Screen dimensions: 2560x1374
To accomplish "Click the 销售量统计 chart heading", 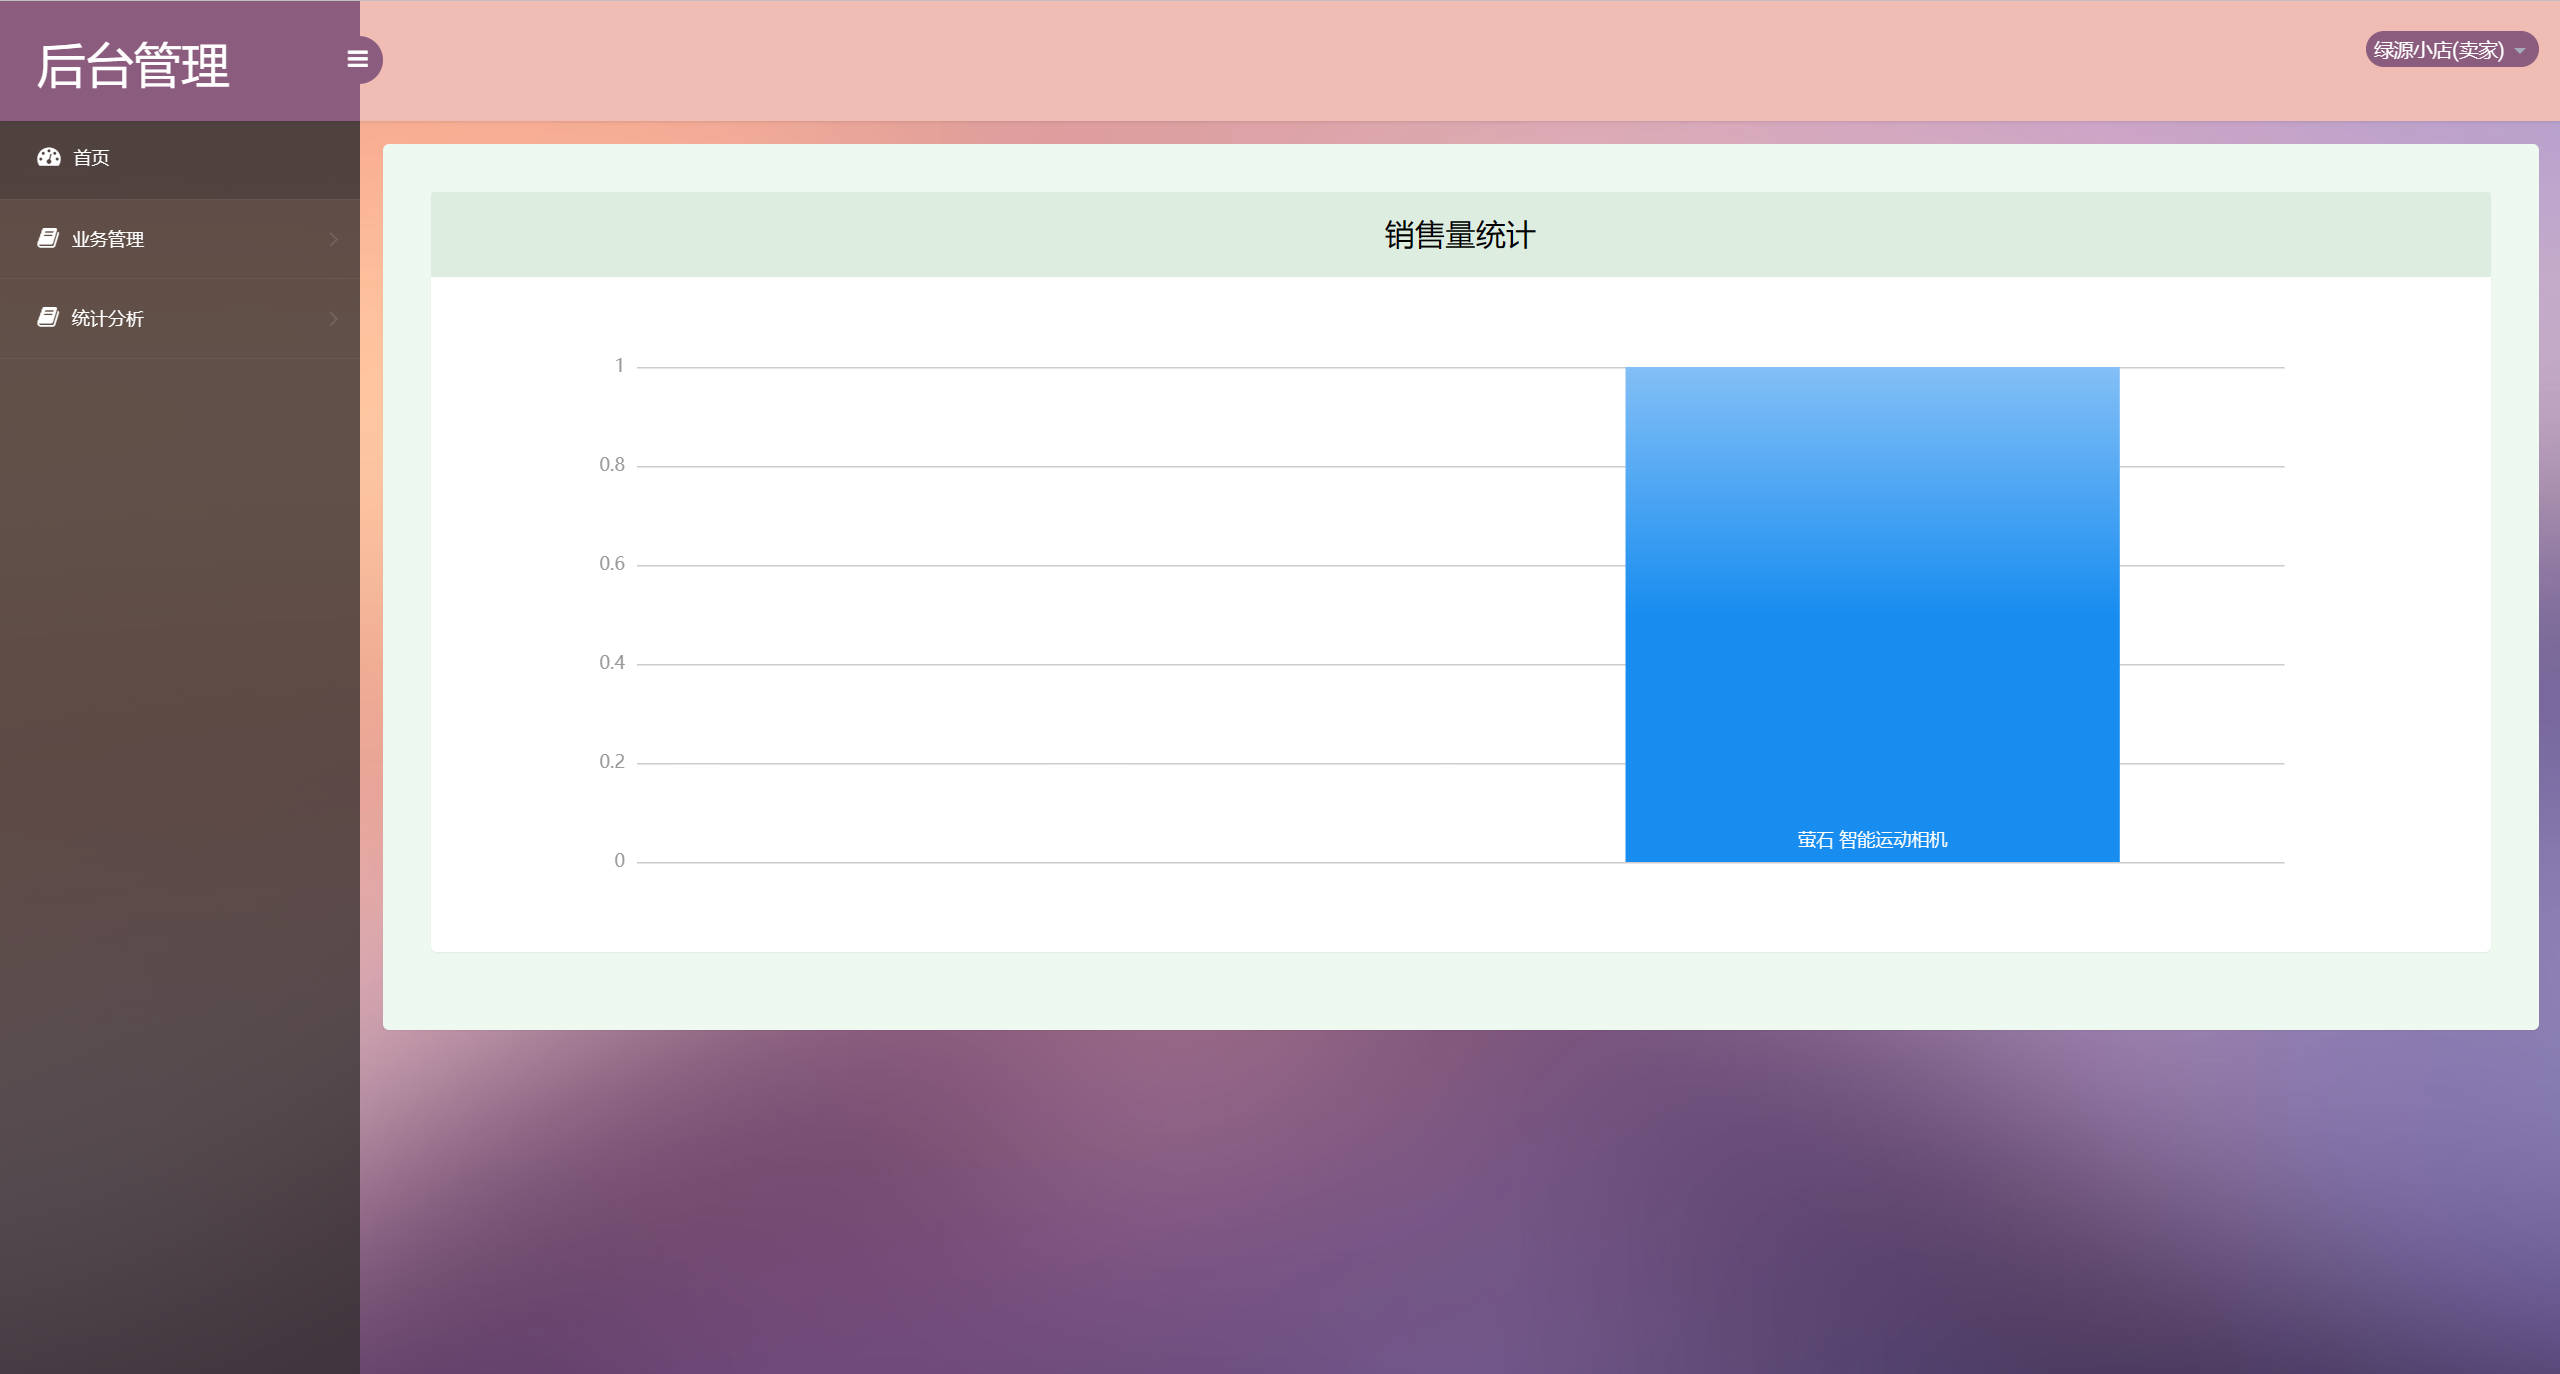I will coord(1459,235).
